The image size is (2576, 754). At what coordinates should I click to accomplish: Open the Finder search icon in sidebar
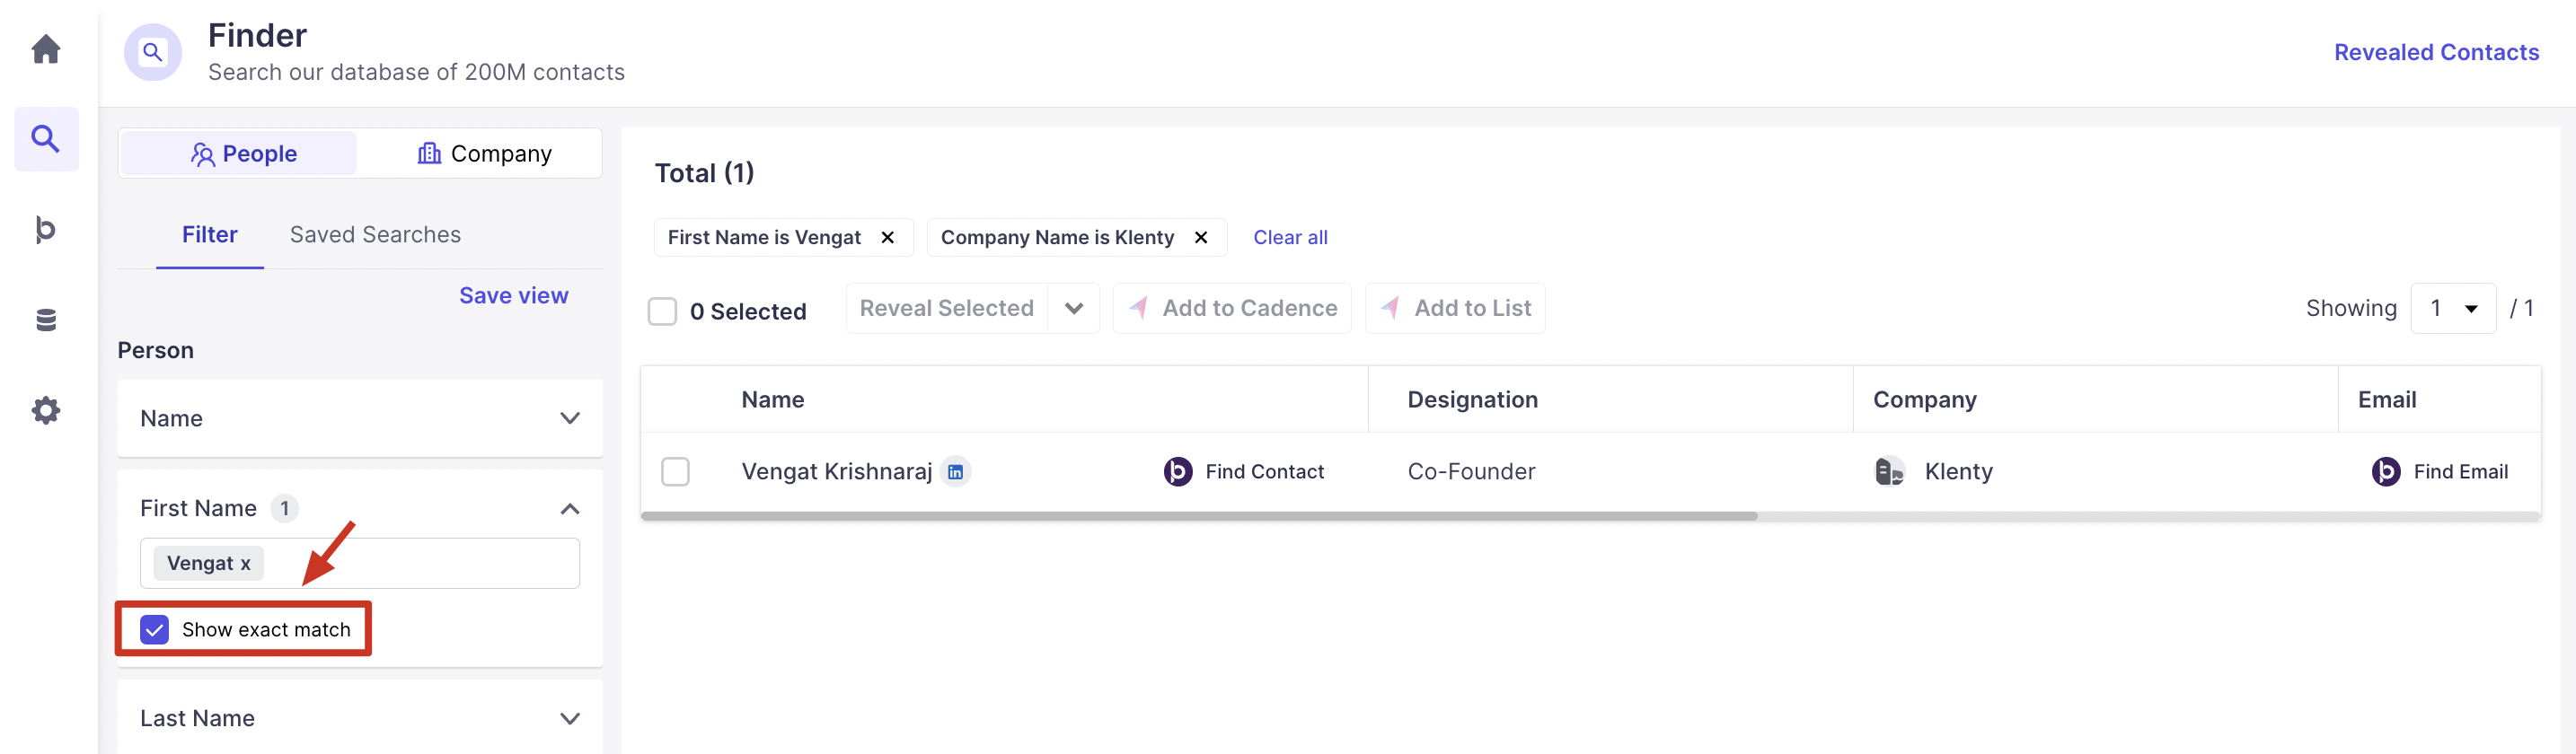[x=46, y=139]
